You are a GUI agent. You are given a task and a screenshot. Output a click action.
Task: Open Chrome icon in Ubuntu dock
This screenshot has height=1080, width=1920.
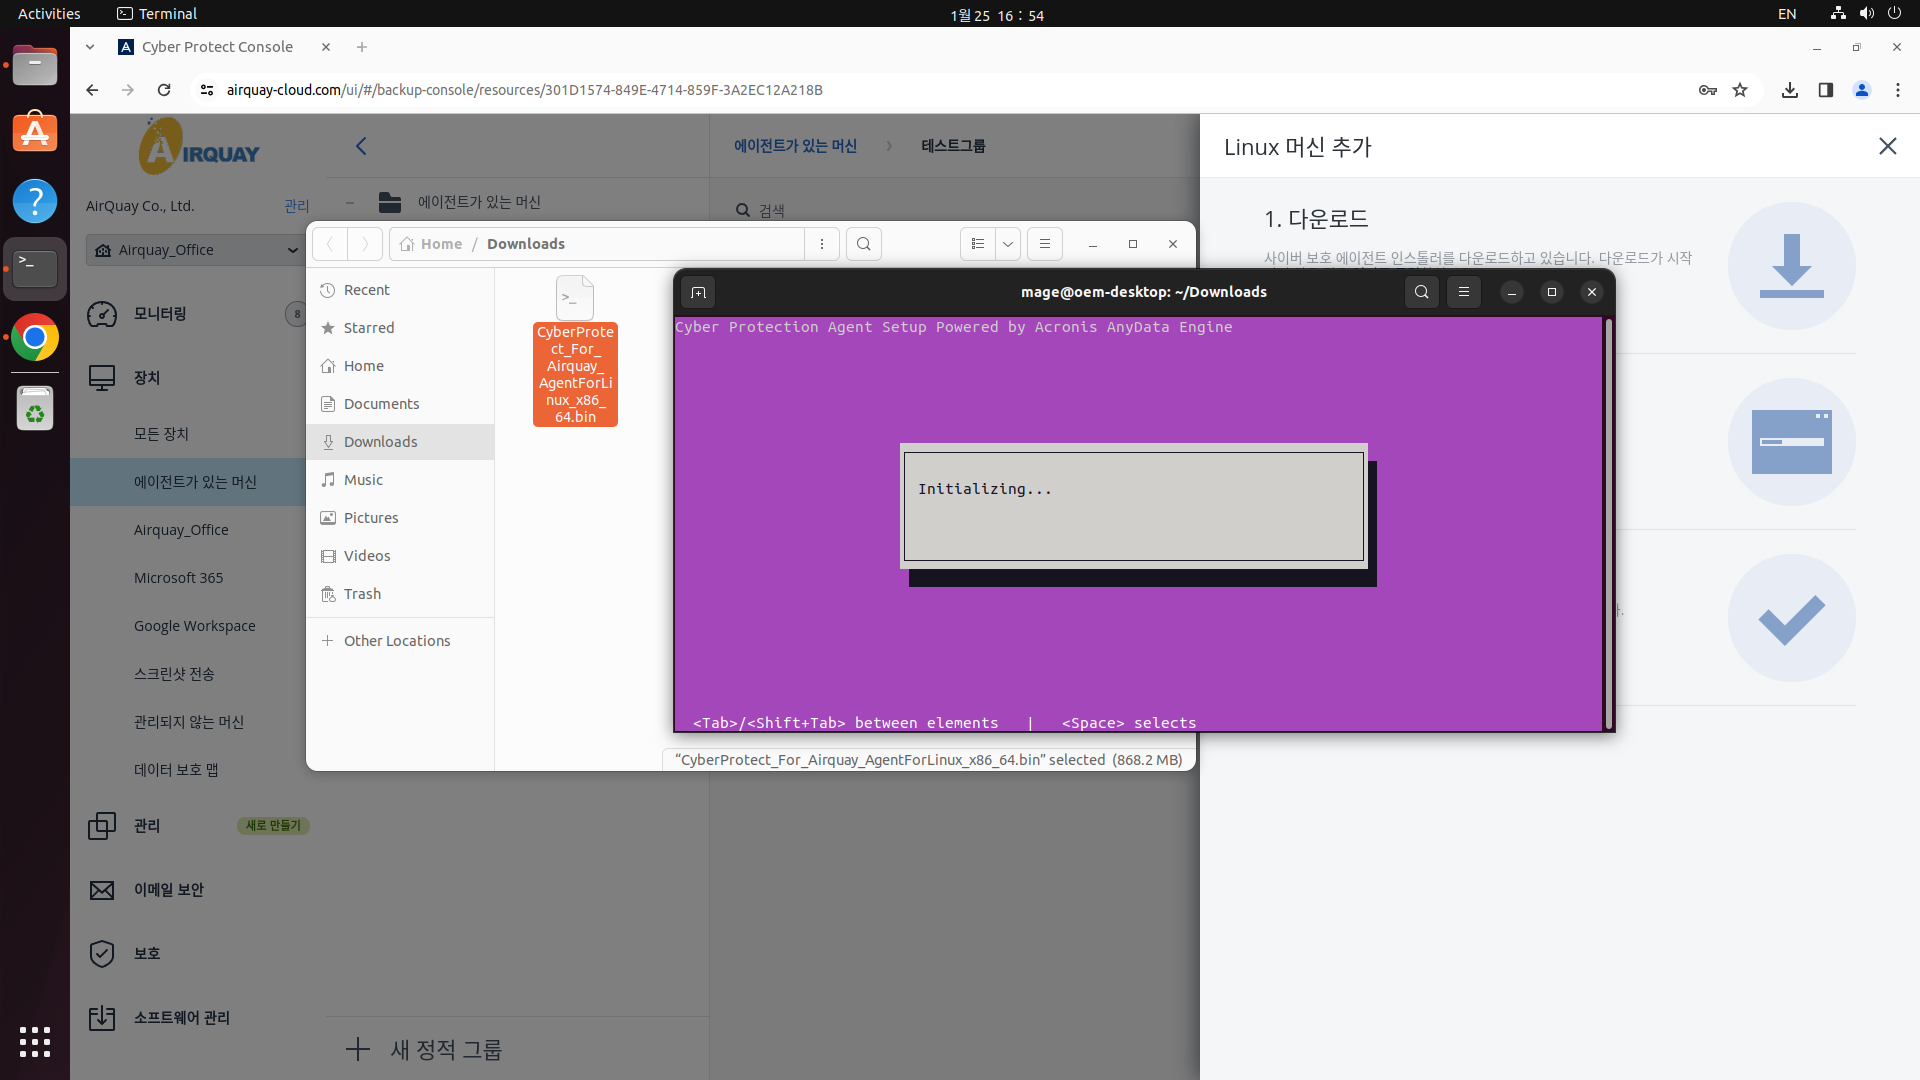(35, 338)
